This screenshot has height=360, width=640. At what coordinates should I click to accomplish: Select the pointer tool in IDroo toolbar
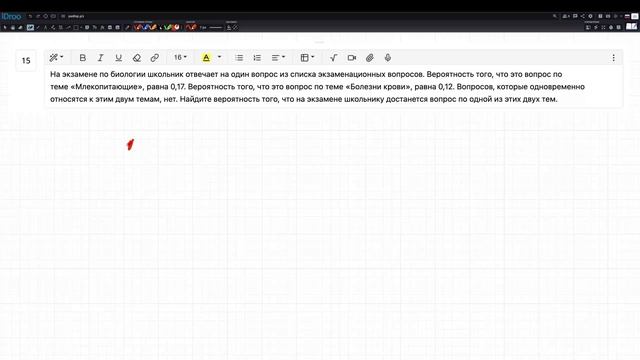point(5,27)
